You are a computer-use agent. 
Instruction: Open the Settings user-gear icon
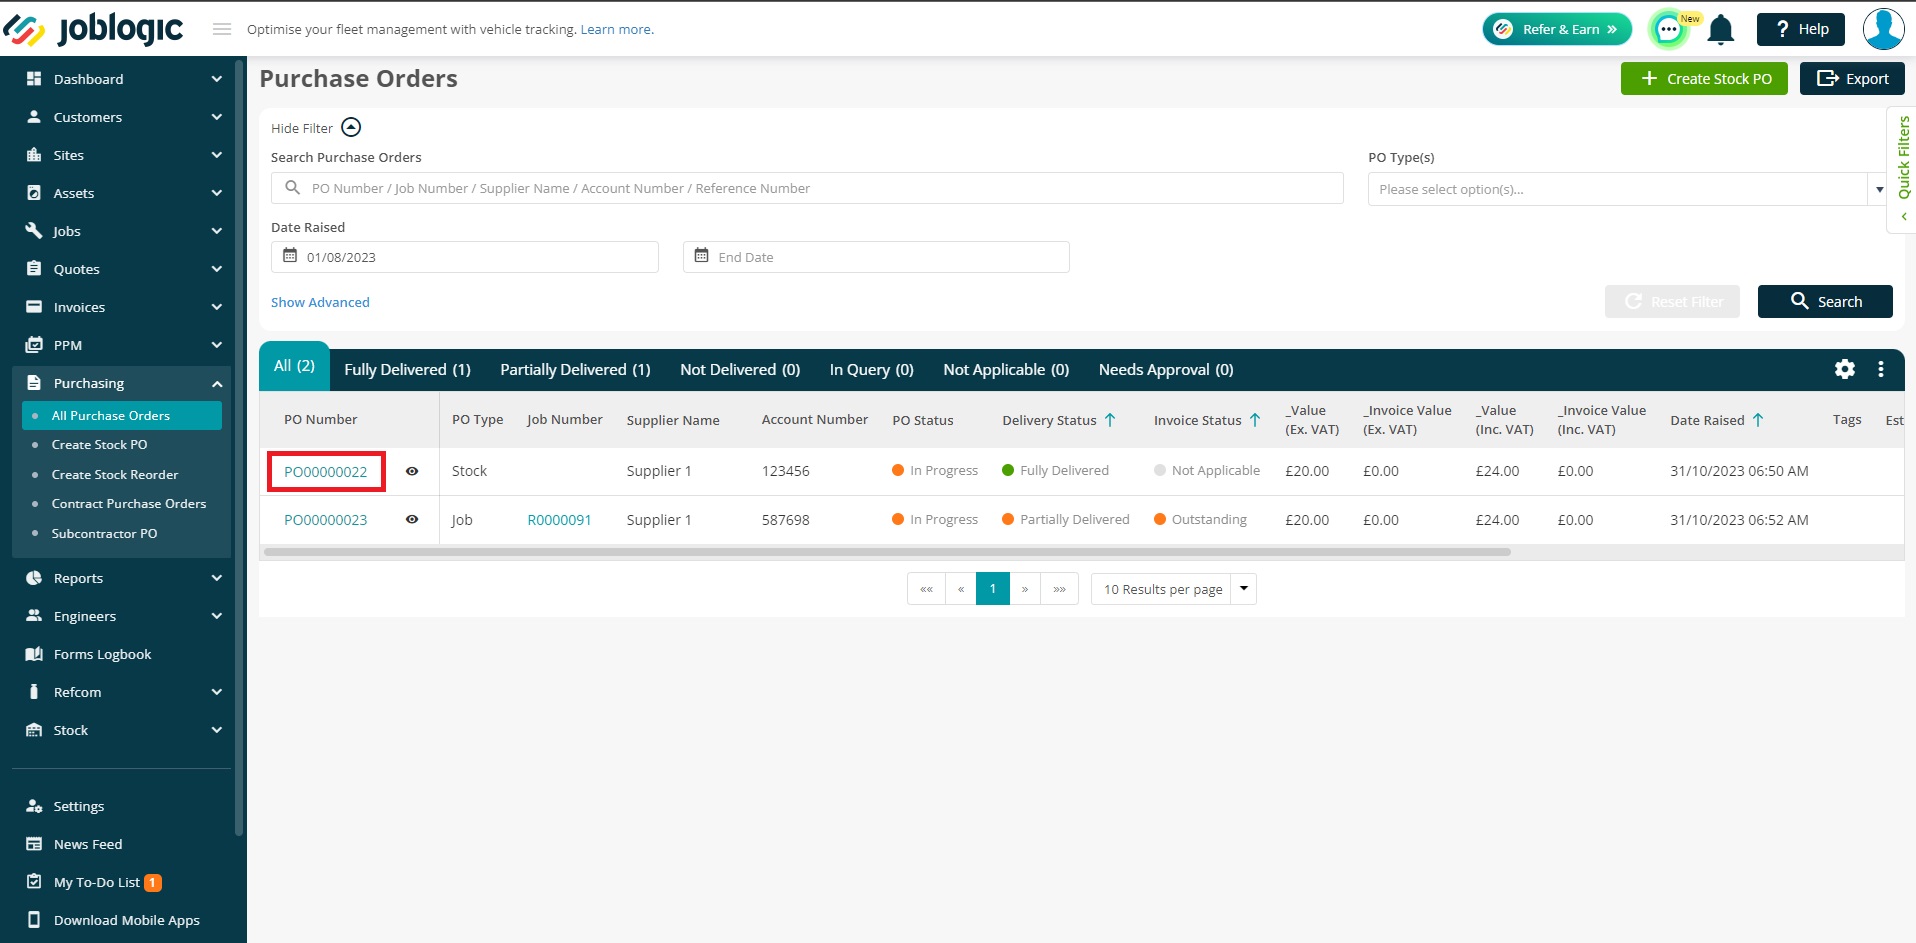tap(34, 806)
